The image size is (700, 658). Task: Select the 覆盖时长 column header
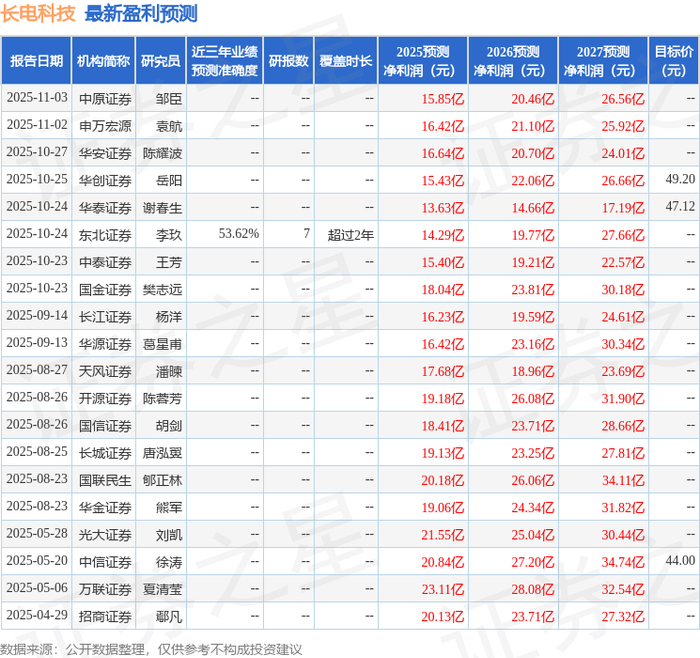click(x=346, y=61)
